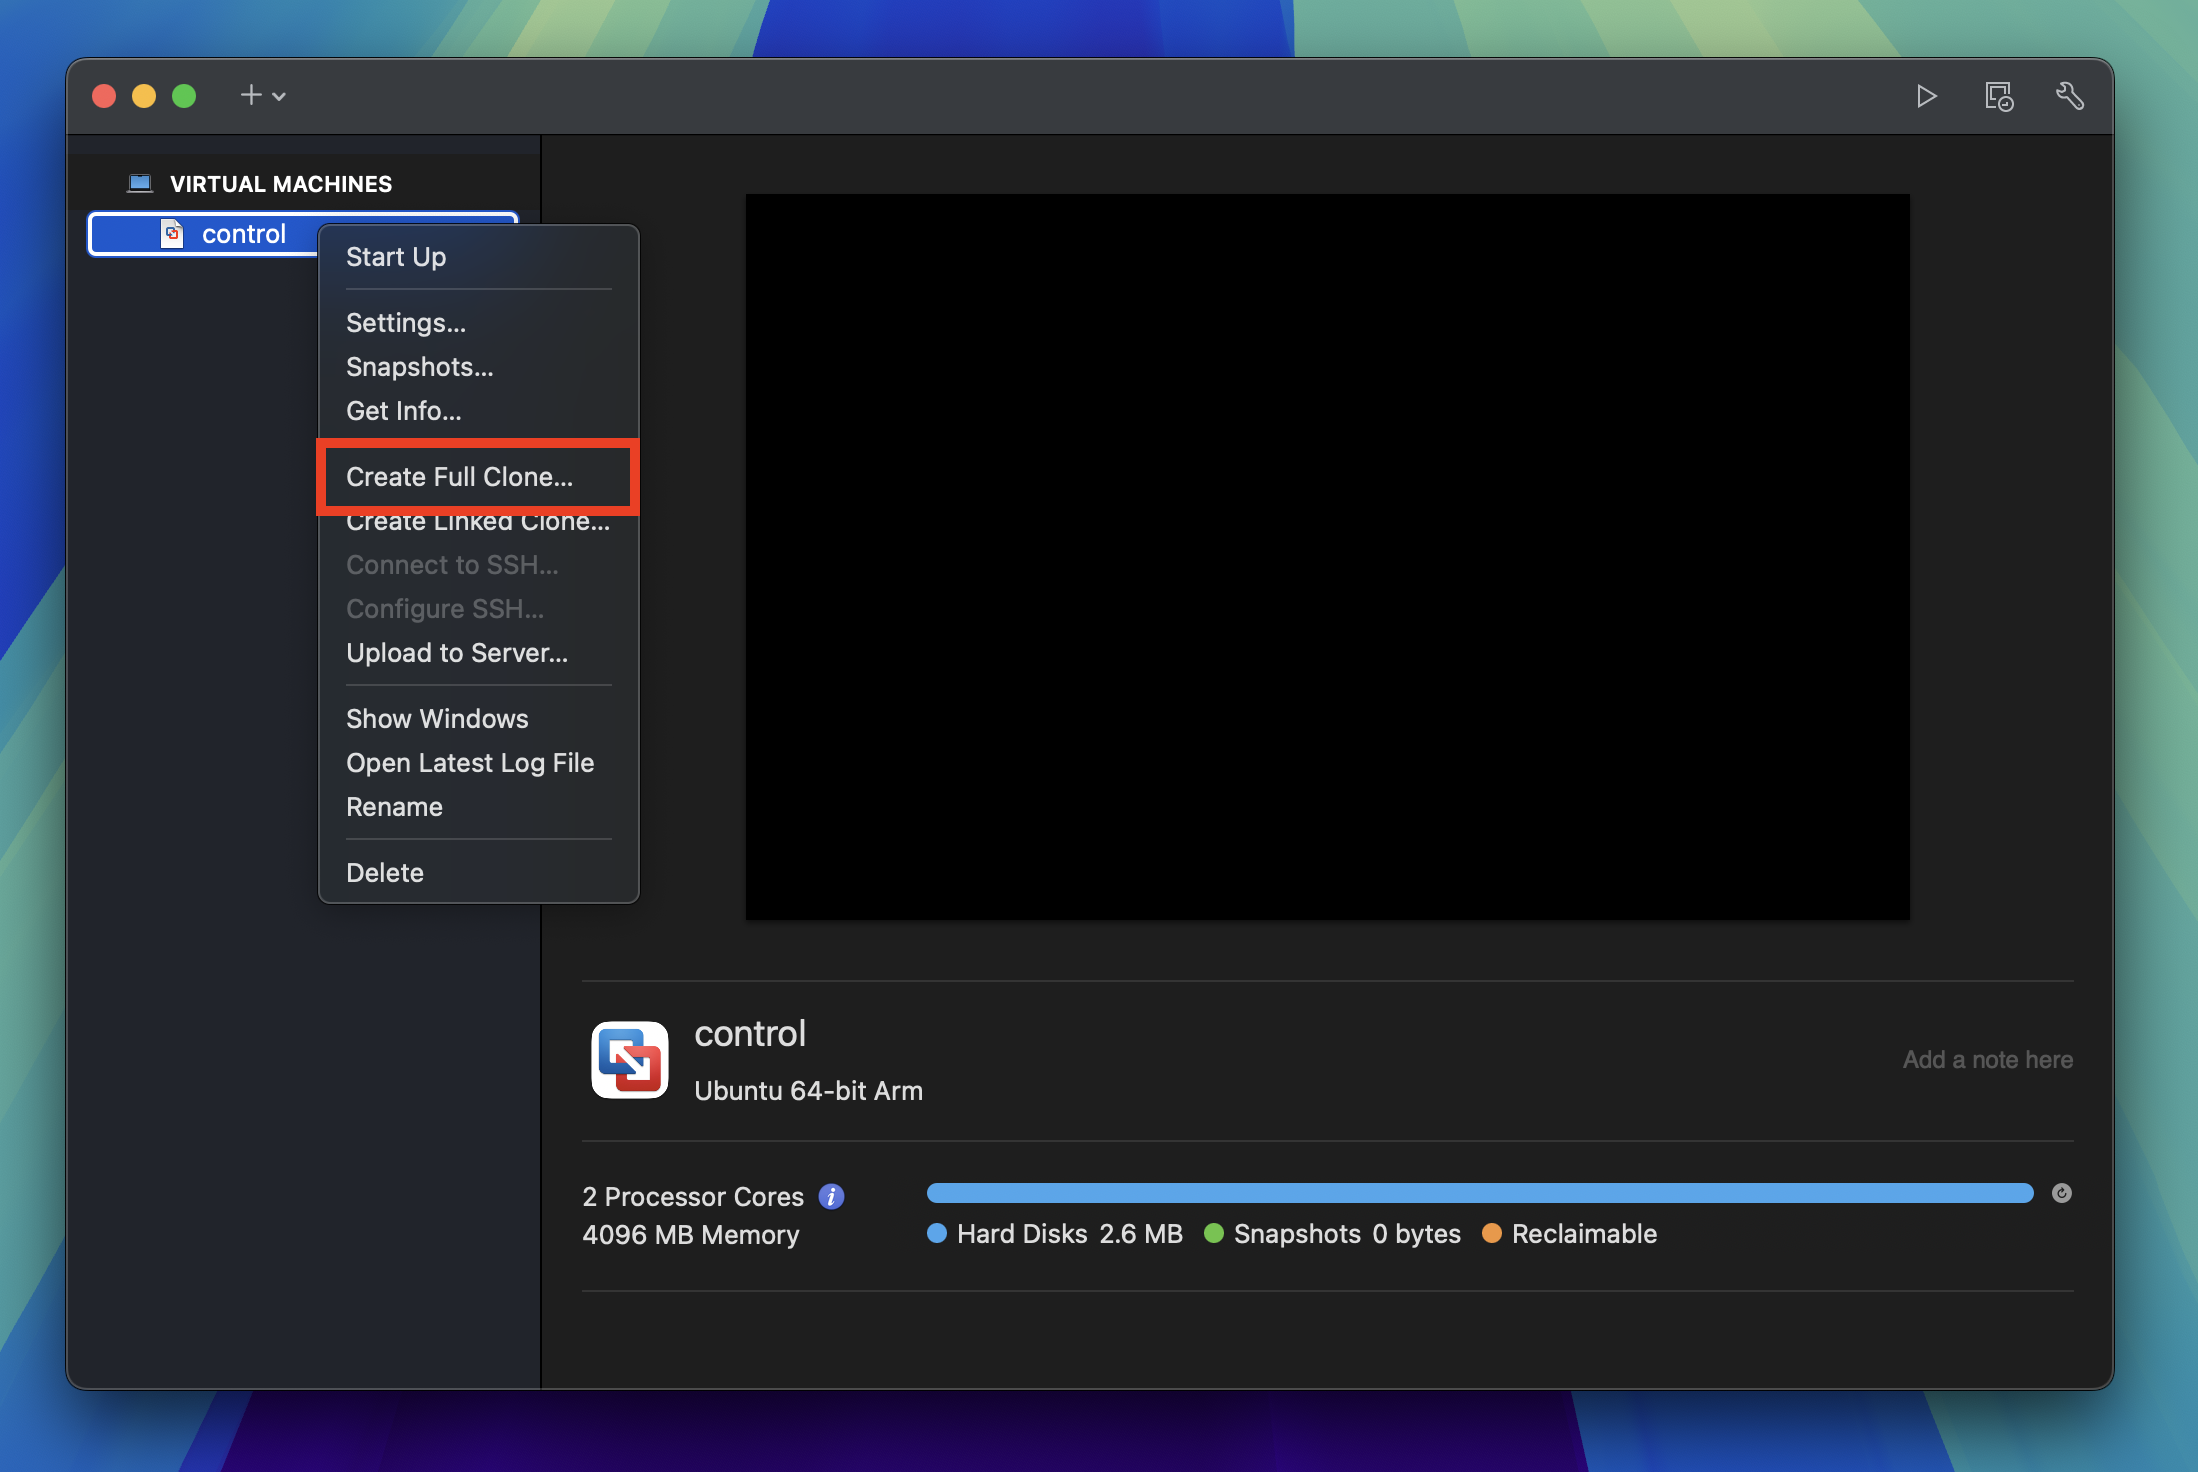This screenshot has height=1472, width=2198.
Task: Click the Add a note here field
Action: tap(1986, 1059)
